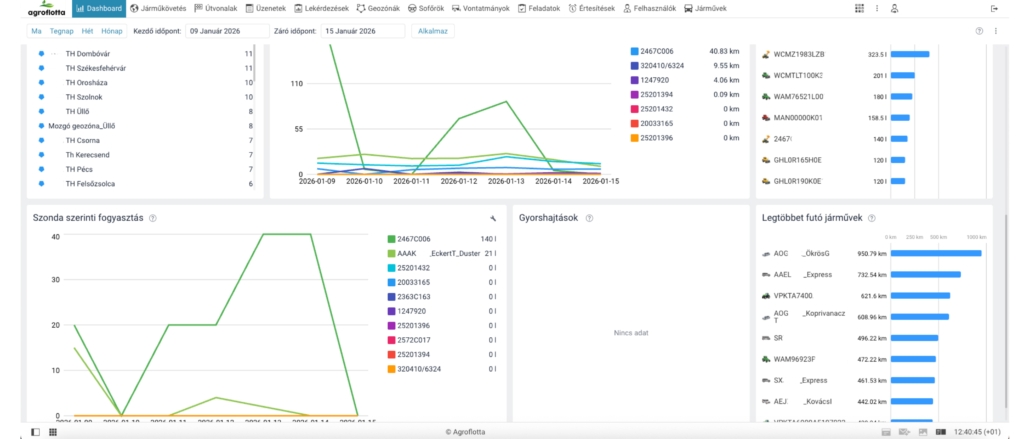Open the Járműkövetés menu
Screen dimensions: 1030x439
pos(162,9)
